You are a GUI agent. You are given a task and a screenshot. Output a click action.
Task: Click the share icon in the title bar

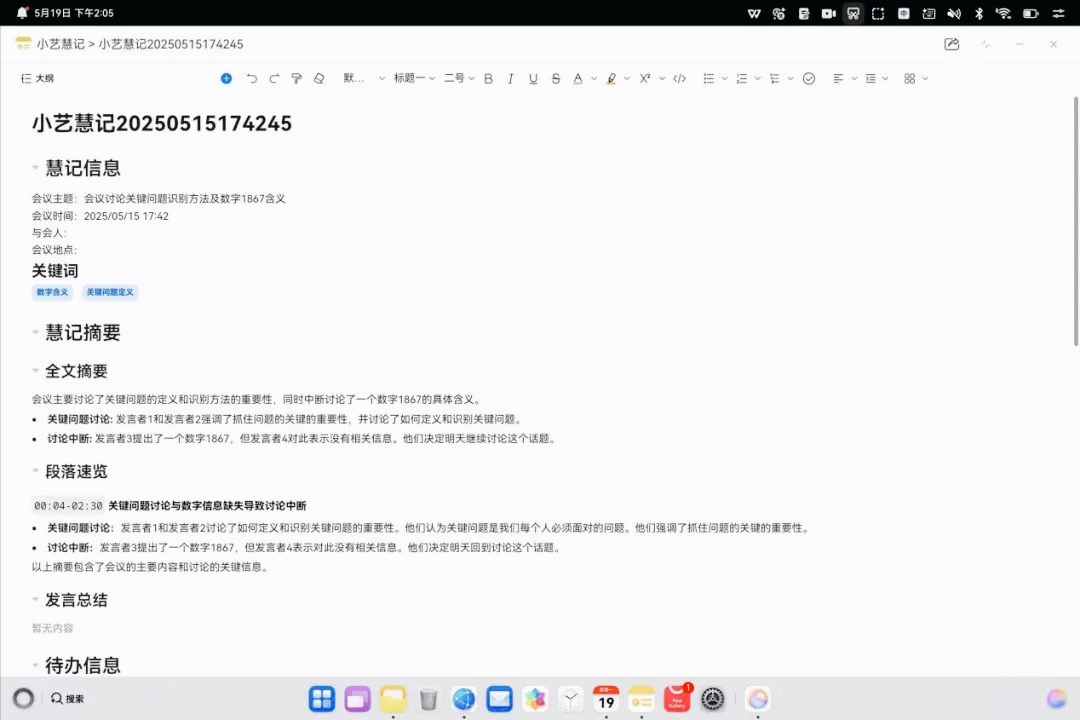tap(951, 44)
